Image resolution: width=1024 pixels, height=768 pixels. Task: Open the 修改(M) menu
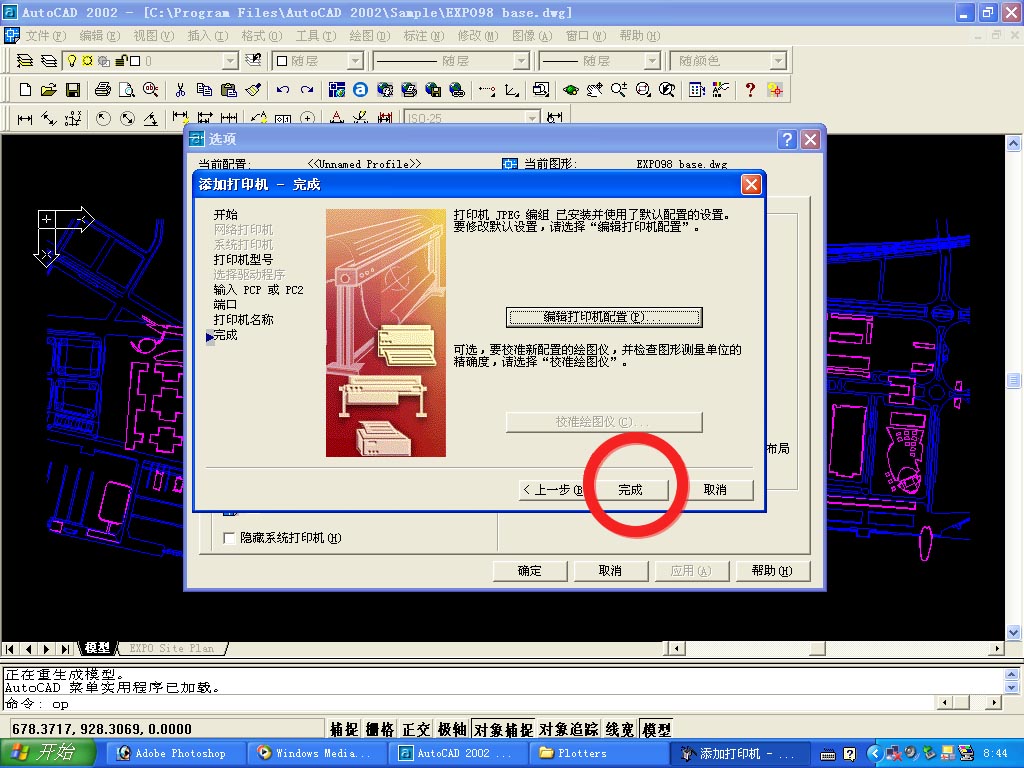tap(477, 35)
